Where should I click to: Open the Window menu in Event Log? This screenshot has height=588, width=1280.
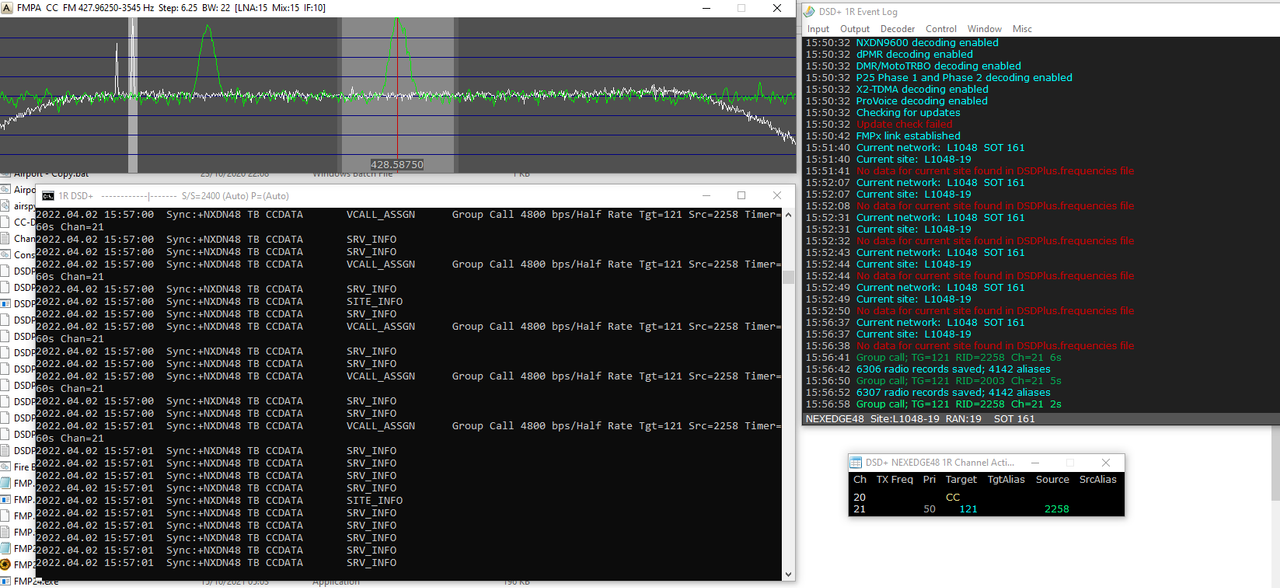[x=984, y=29]
